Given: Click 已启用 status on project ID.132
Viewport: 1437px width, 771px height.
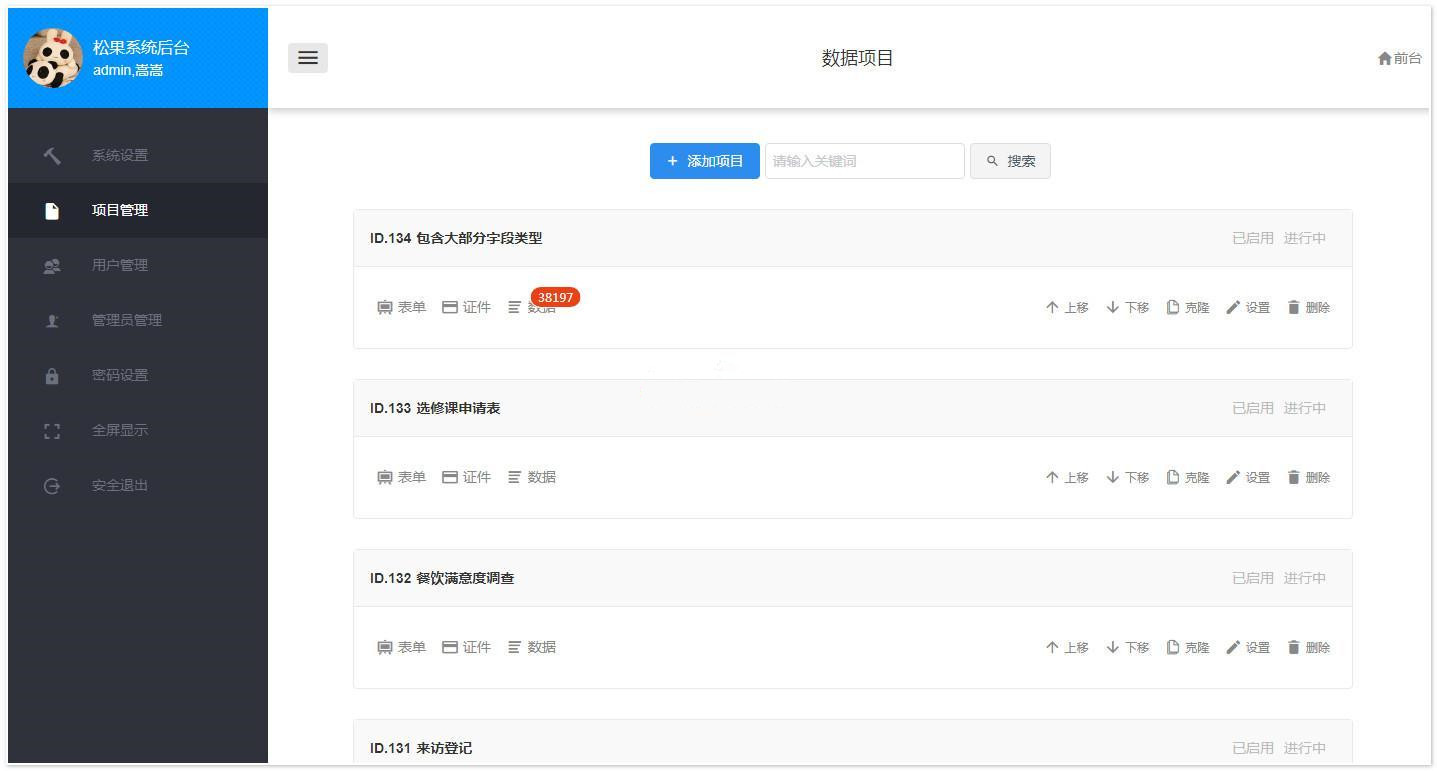Looking at the screenshot, I should [1252, 577].
